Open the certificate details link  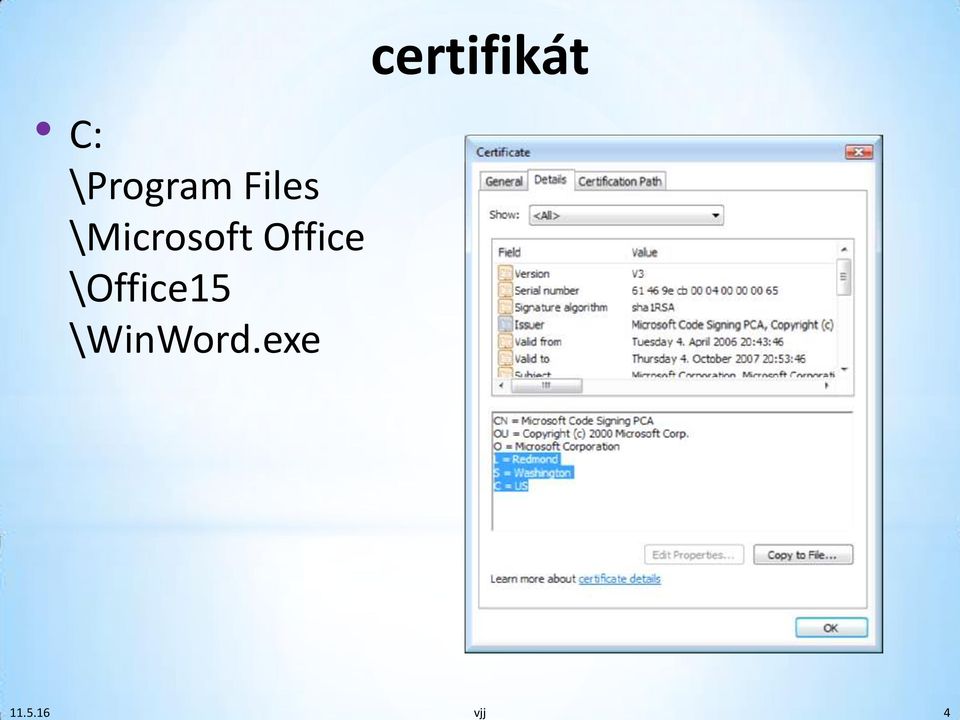pyautogui.click(x=620, y=579)
